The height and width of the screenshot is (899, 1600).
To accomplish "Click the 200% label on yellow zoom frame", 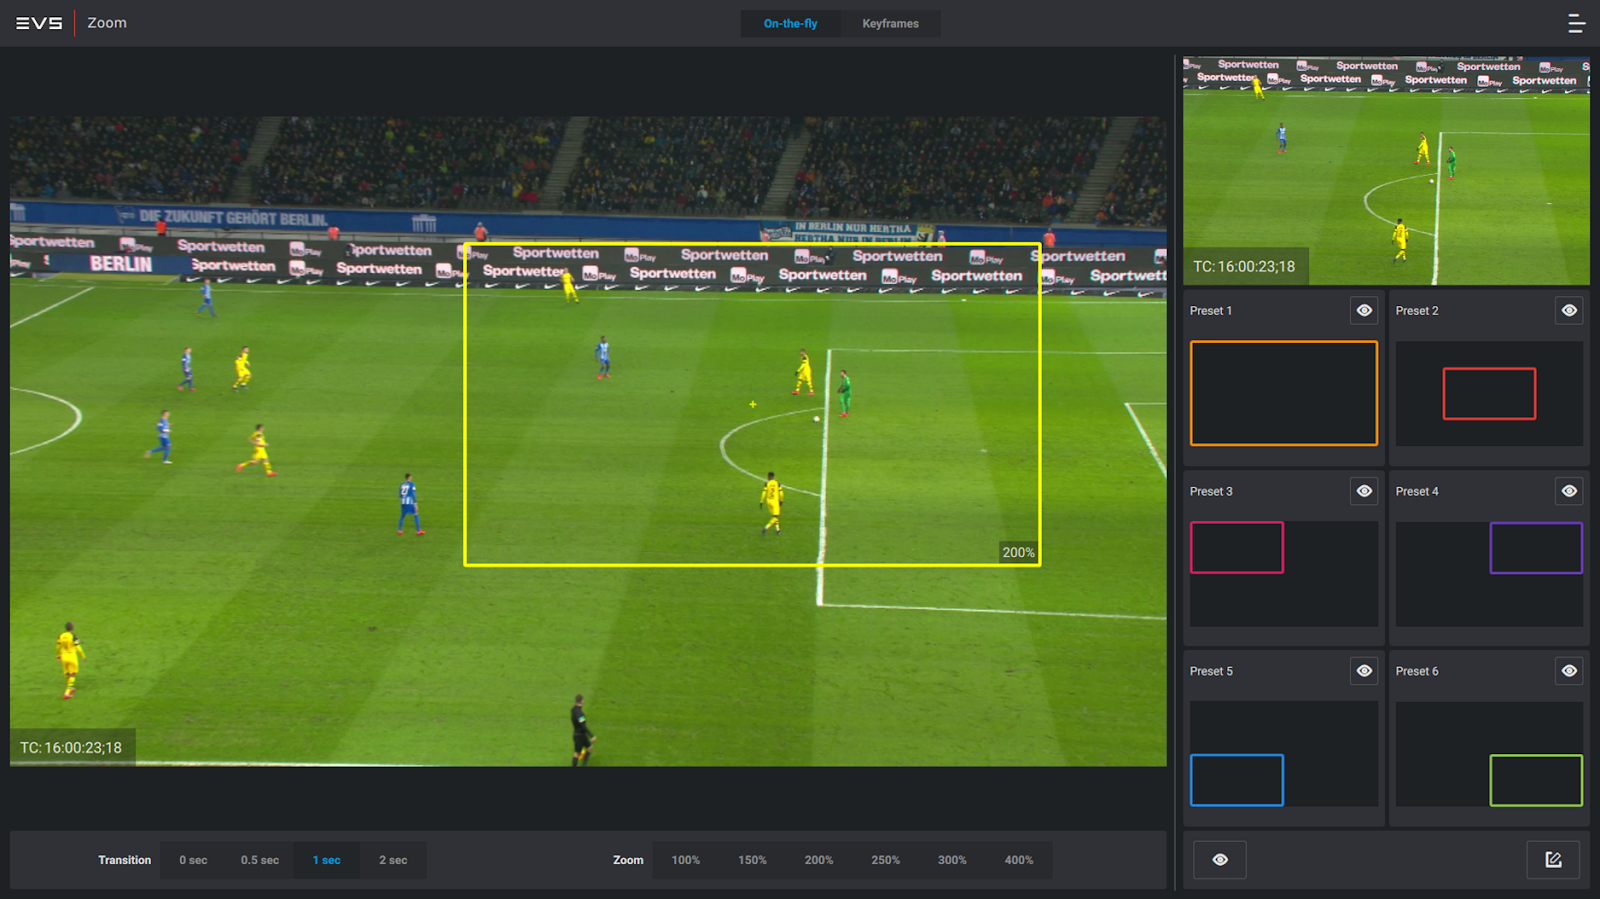I will pos(1018,552).
